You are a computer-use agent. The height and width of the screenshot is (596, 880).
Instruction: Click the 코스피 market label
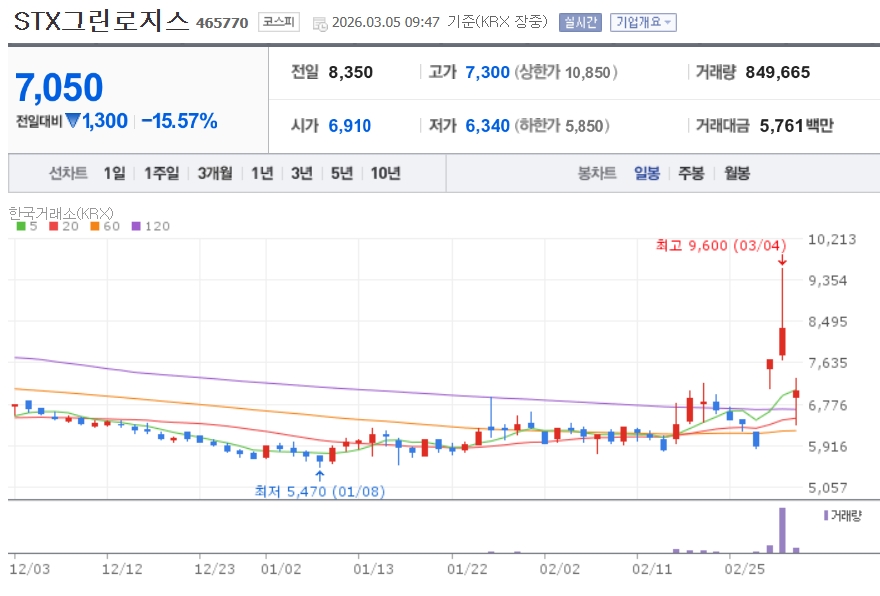277,22
